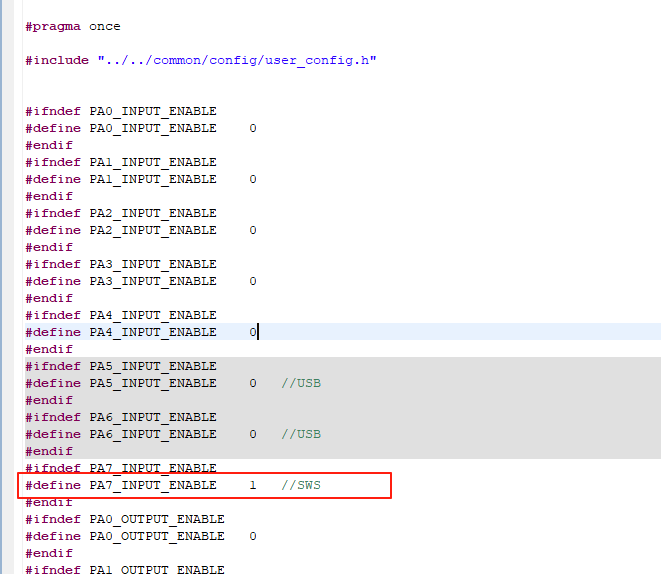Click the //USB comment after PA5_INPUT_ENABLE
The image size is (661, 574).
click(x=301, y=383)
